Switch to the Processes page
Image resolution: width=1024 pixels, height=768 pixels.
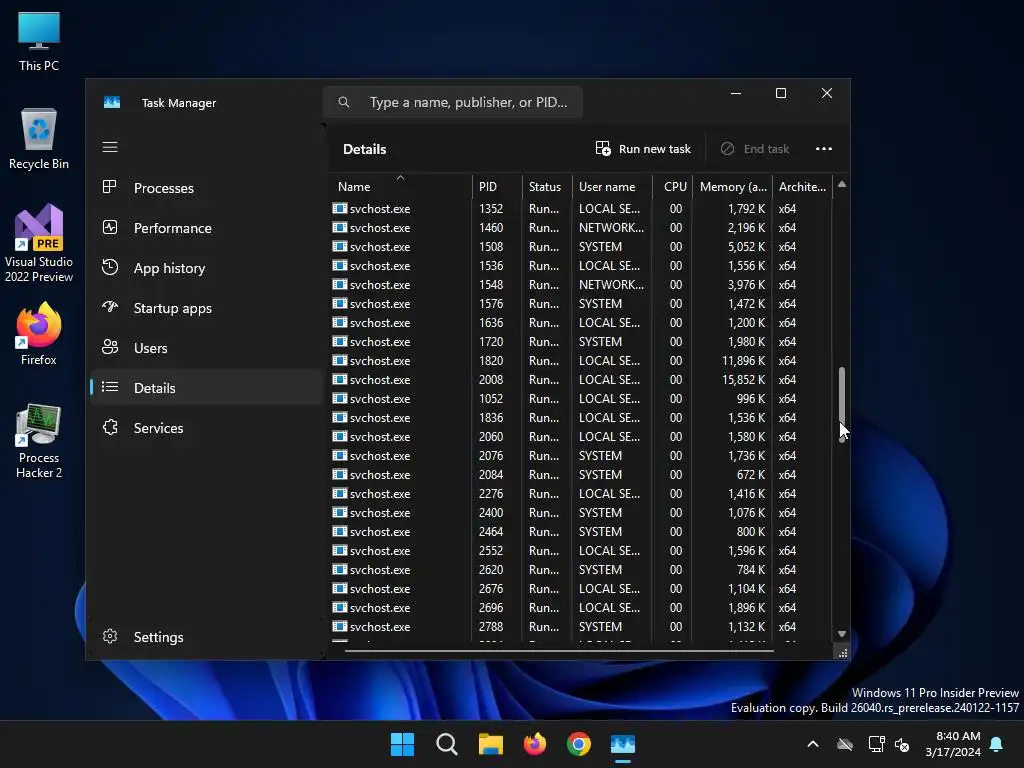(206, 188)
